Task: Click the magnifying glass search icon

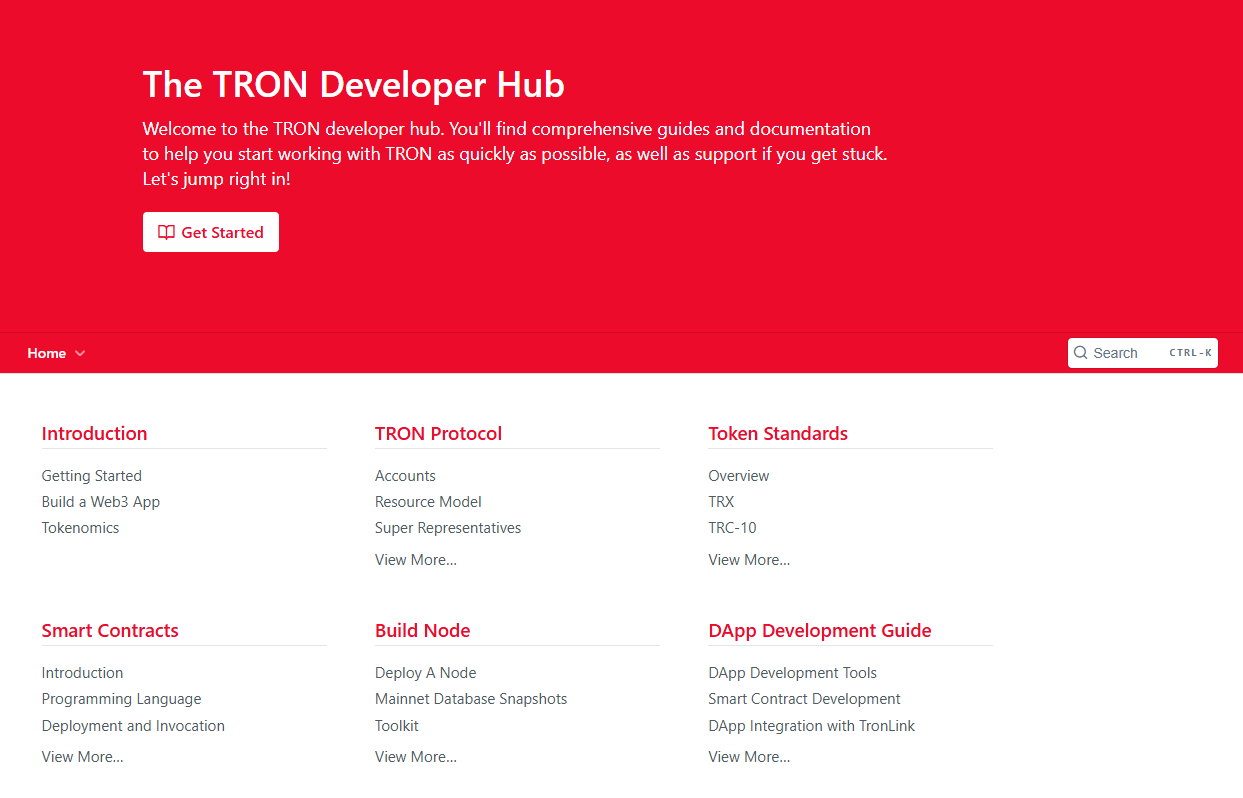Action: [1081, 353]
